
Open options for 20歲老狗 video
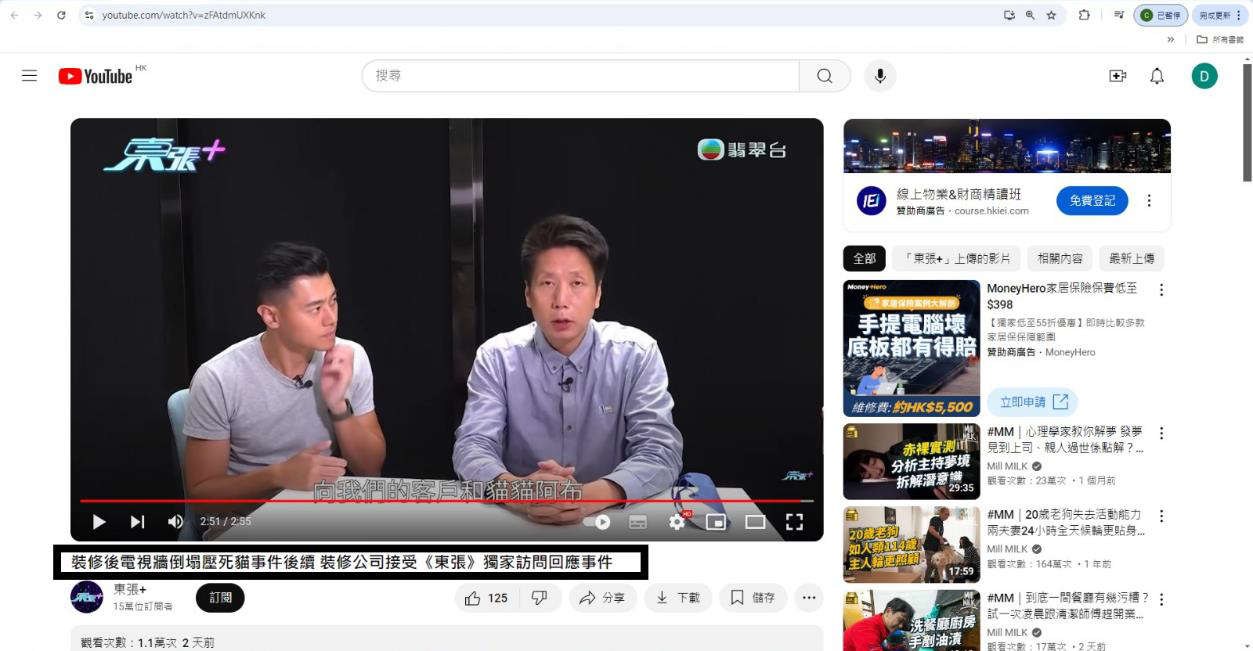[1161, 516]
